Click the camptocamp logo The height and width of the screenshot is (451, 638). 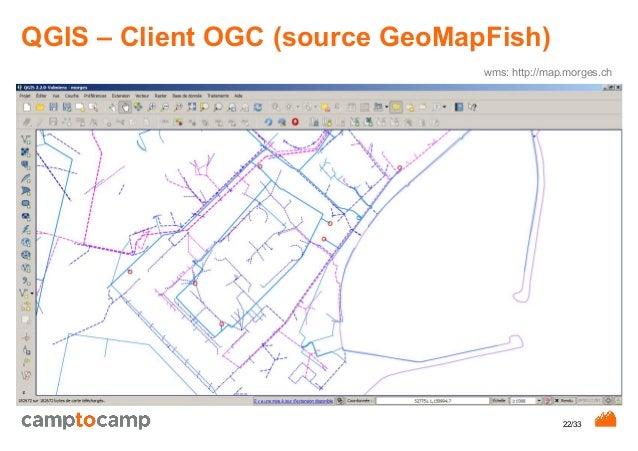[x=86, y=421]
